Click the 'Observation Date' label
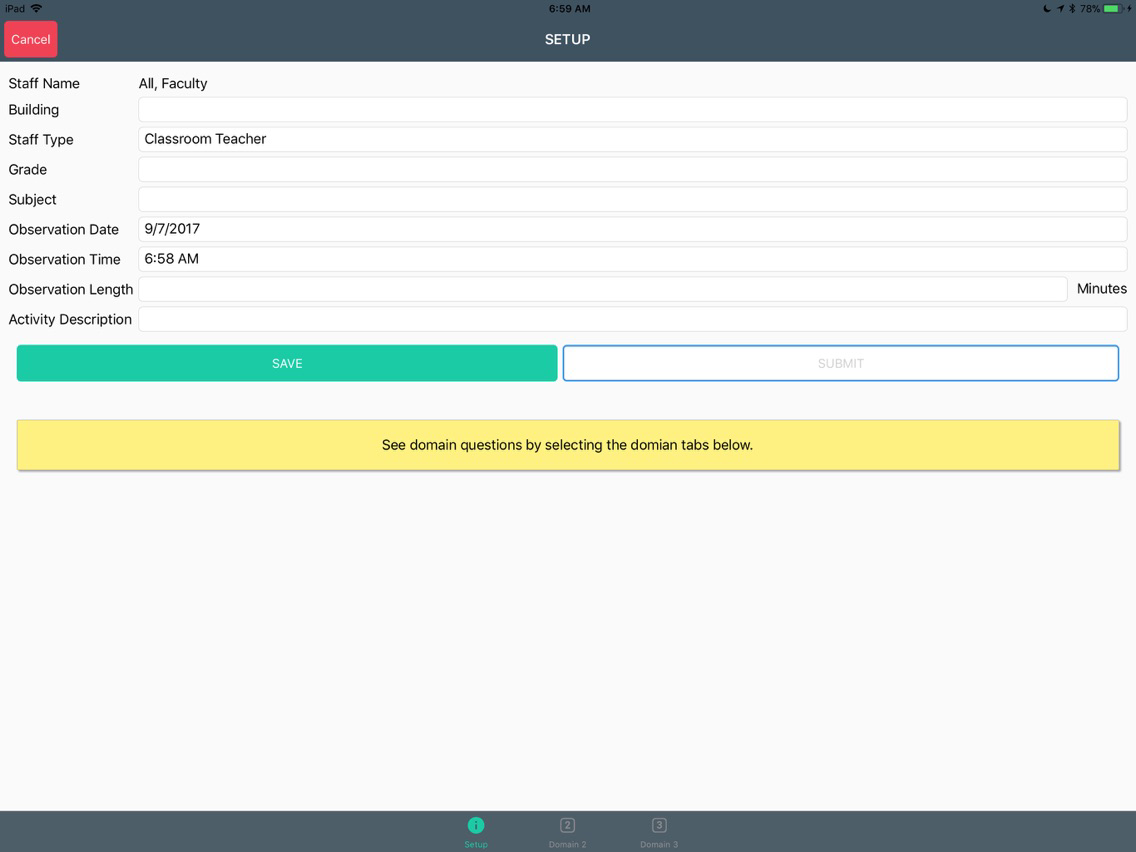 click(64, 229)
